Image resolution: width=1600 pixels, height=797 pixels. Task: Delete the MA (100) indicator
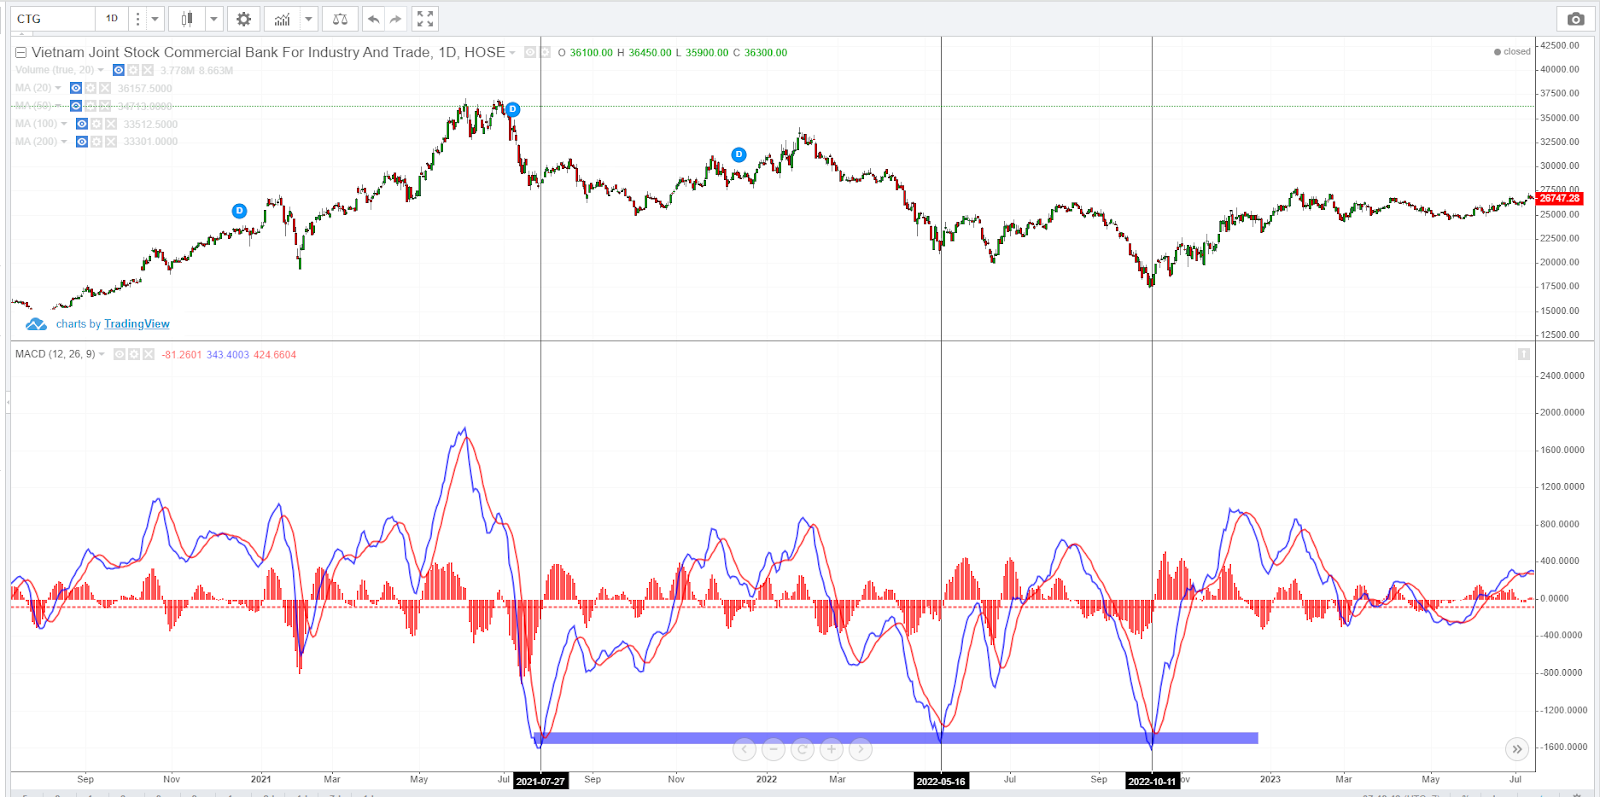[111, 124]
